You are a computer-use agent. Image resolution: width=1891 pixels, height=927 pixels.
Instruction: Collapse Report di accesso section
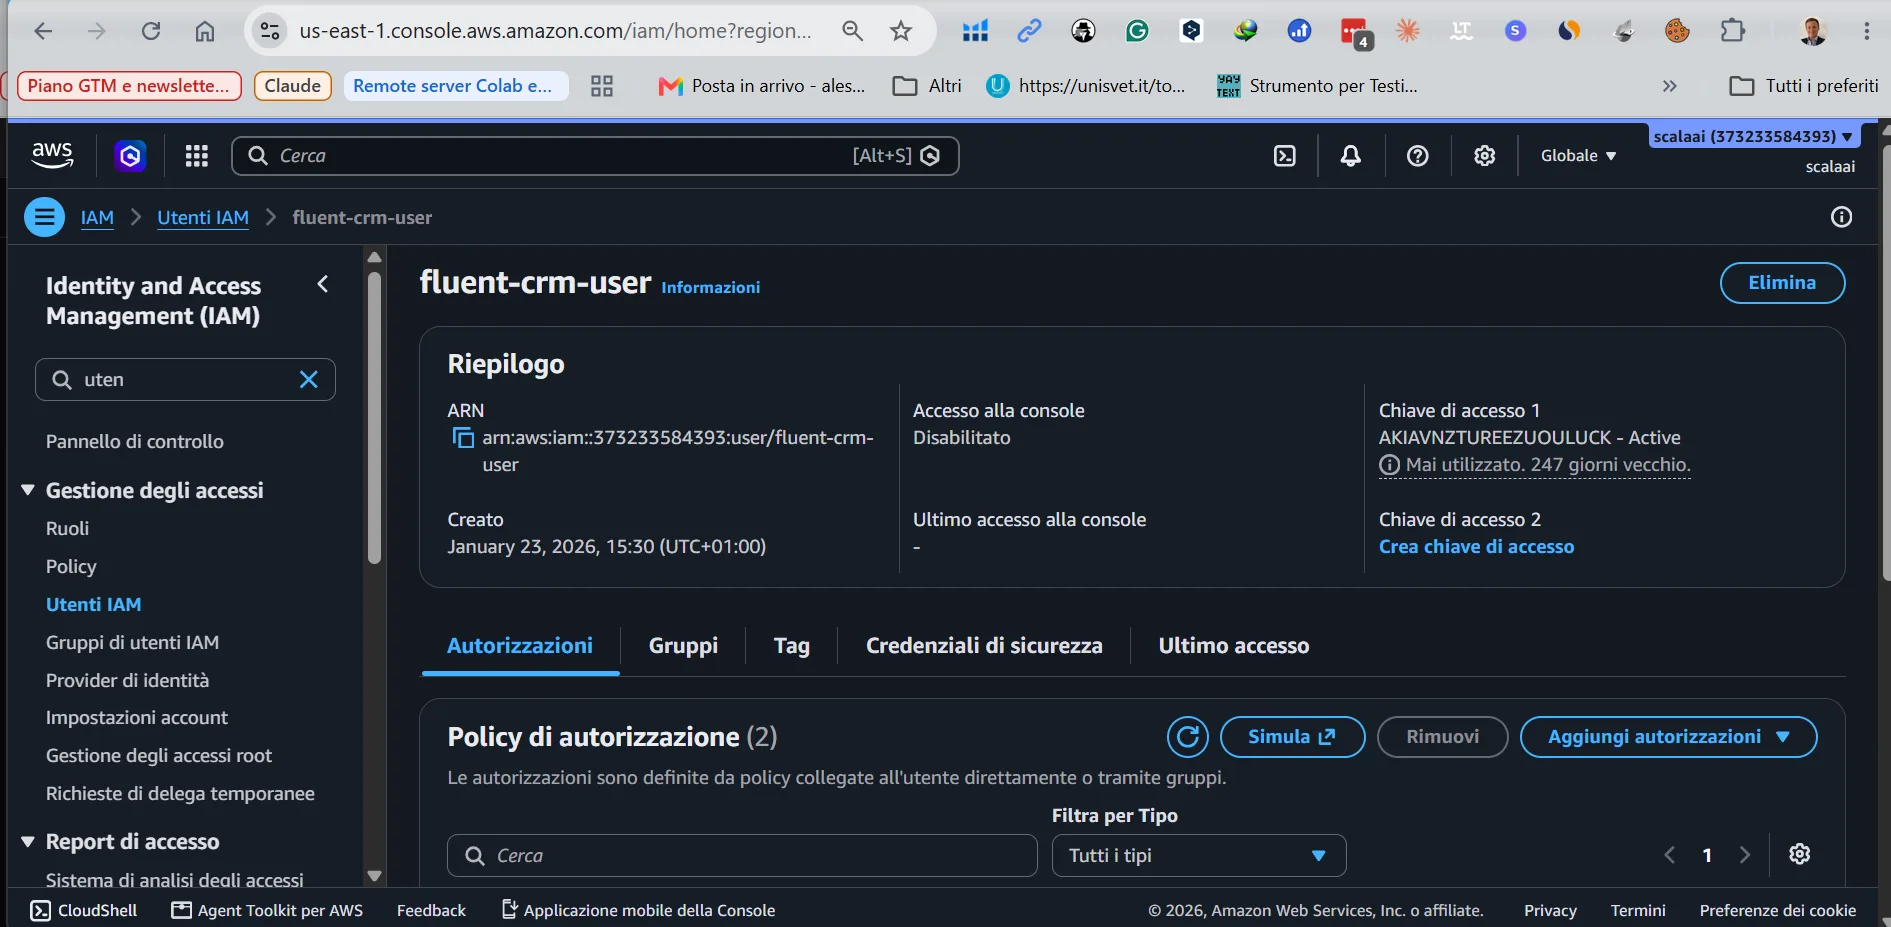point(28,842)
